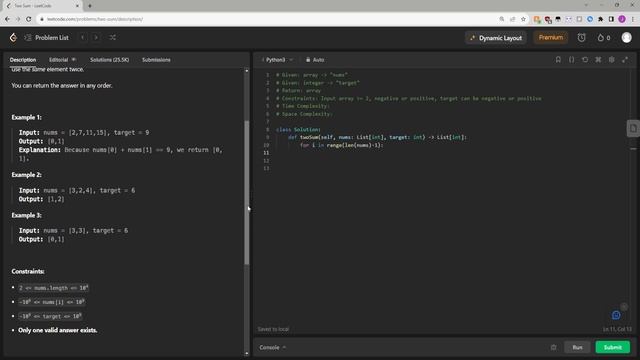
Task: Click the browser back button
Action: point(7,19)
